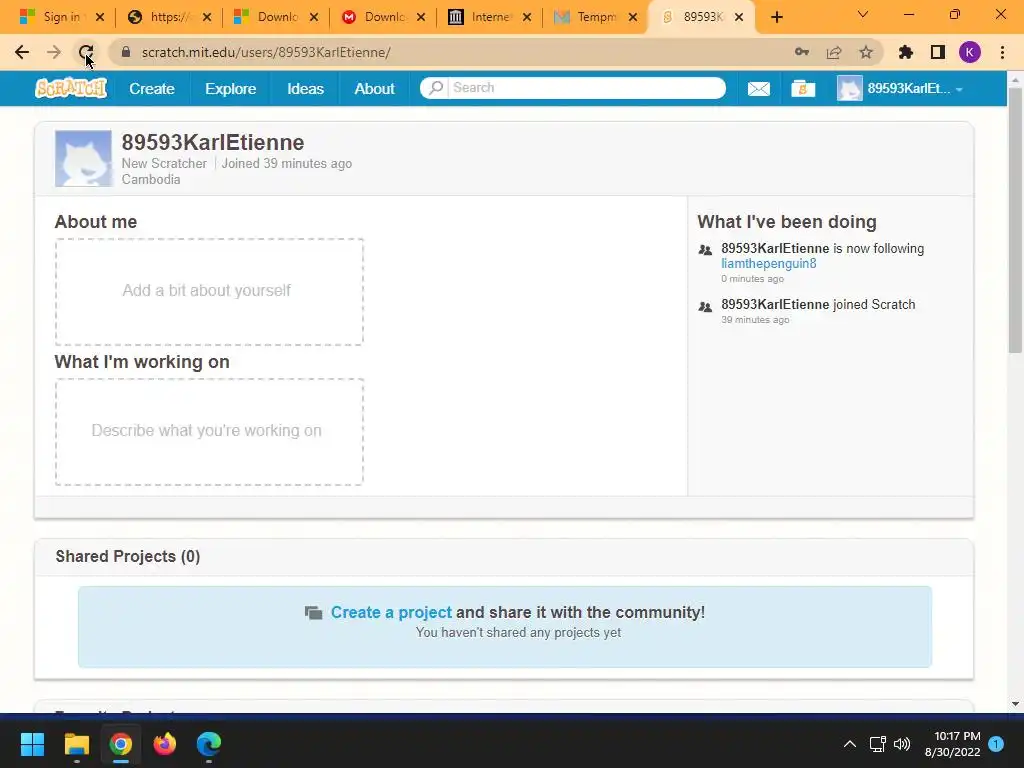Open Chrome three-dot menu
Viewport: 1024px width, 768px height.
point(1002,52)
